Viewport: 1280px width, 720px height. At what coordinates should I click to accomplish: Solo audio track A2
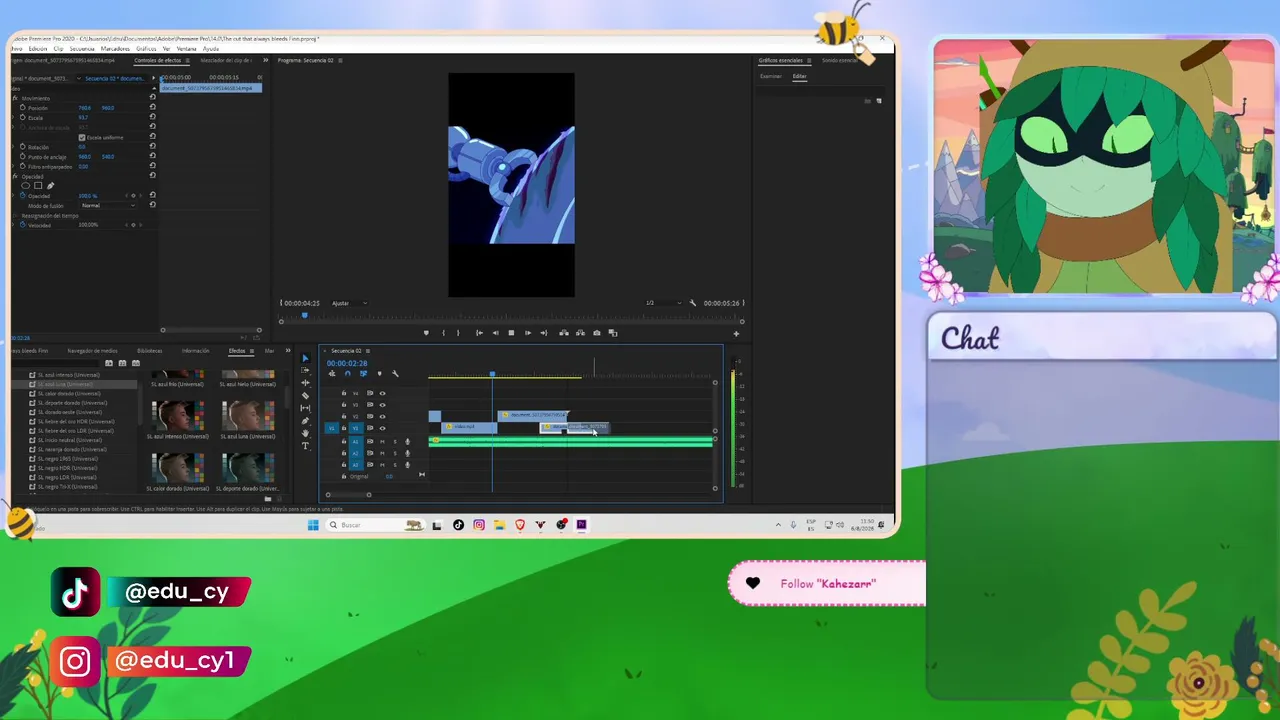[x=394, y=453]
